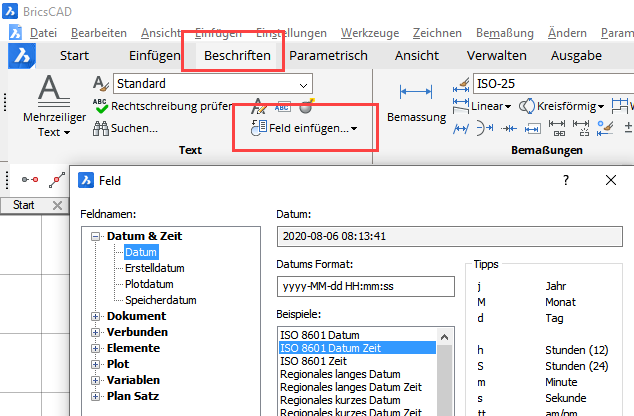Open the Standard text style dropdown

pos(214,84)
